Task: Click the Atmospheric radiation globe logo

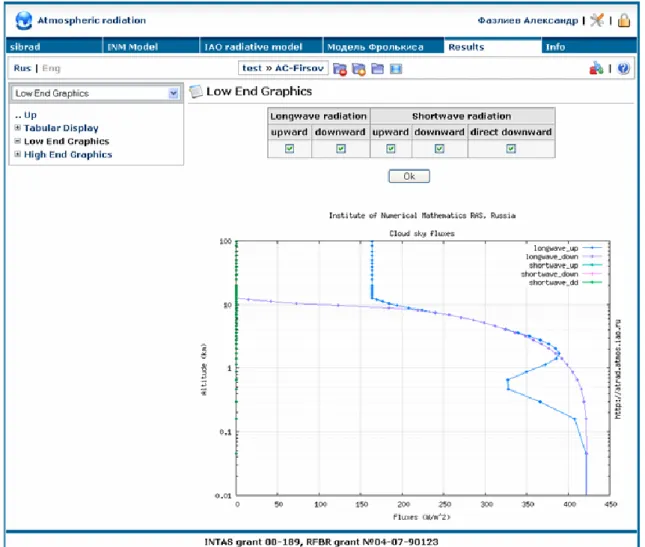Action: coord(23,21)
